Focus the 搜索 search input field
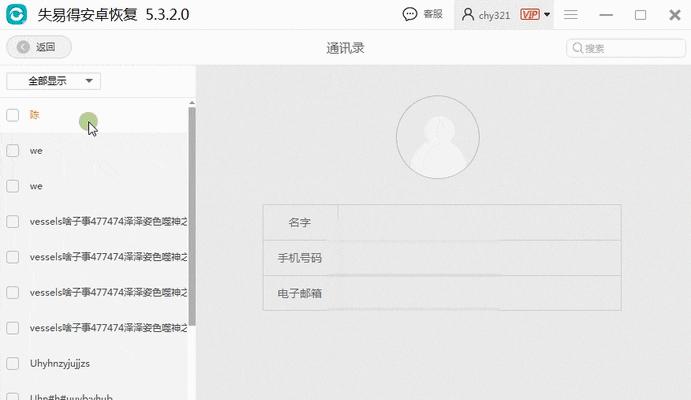This screenshot has height=400, width=691. [626, 48]
